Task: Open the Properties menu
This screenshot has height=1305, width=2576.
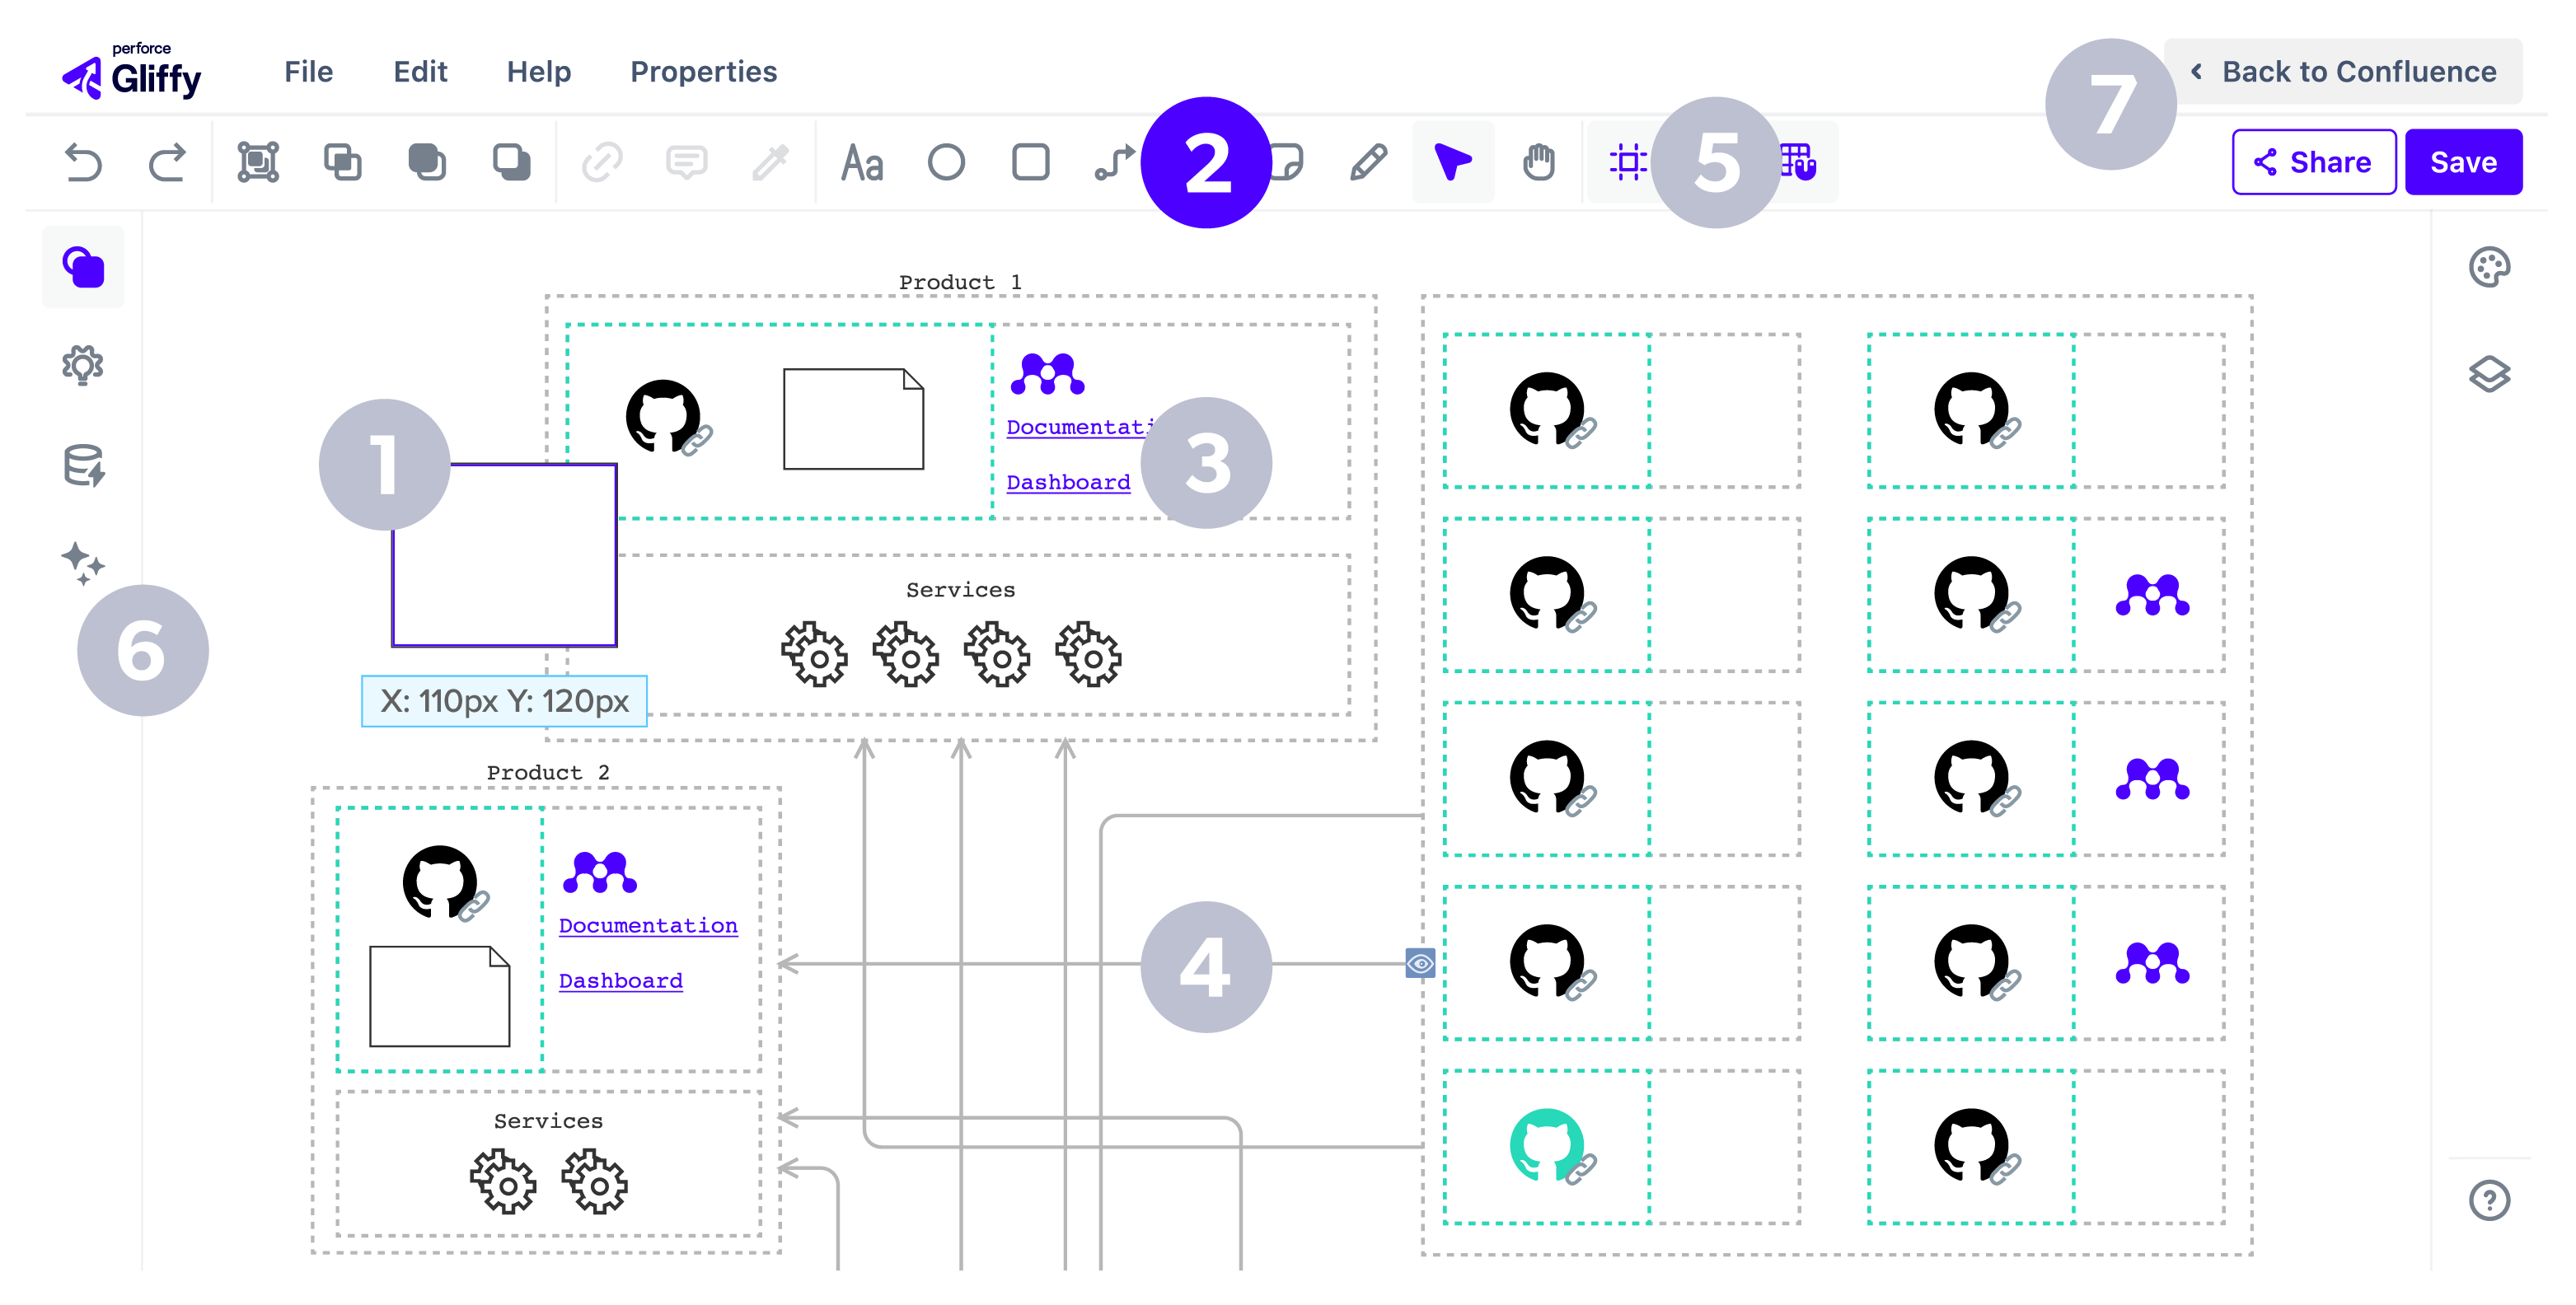Action: (x=703, y=72)
